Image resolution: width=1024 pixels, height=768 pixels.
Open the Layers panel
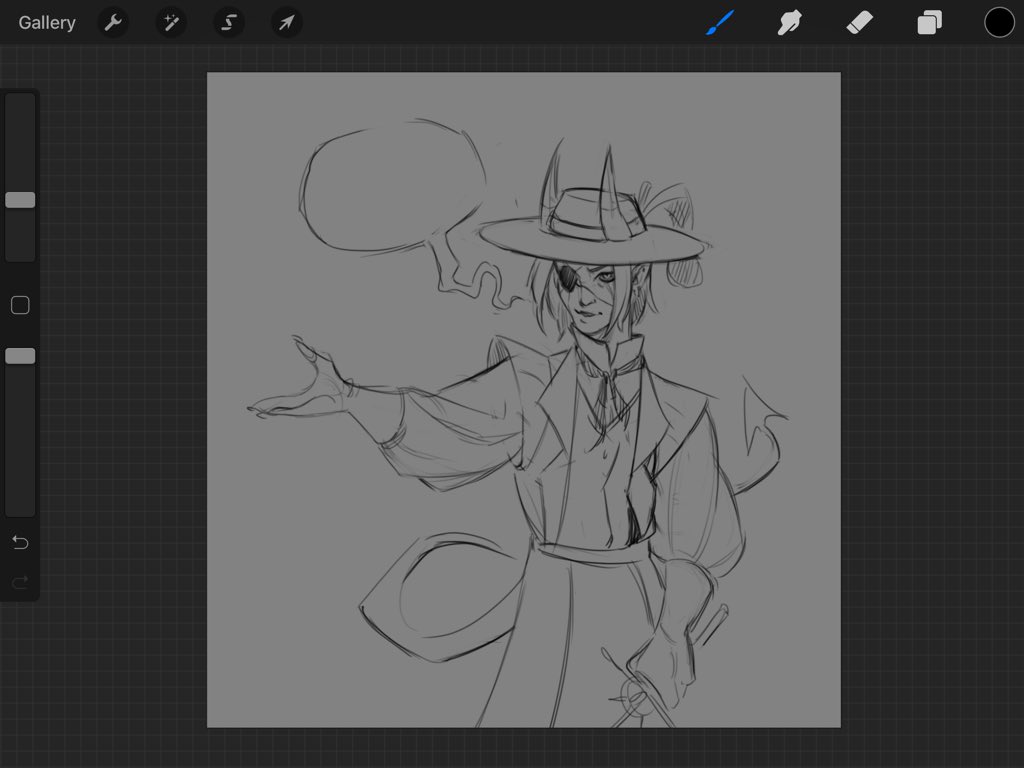pyautogui.click(x=929, y=22)
